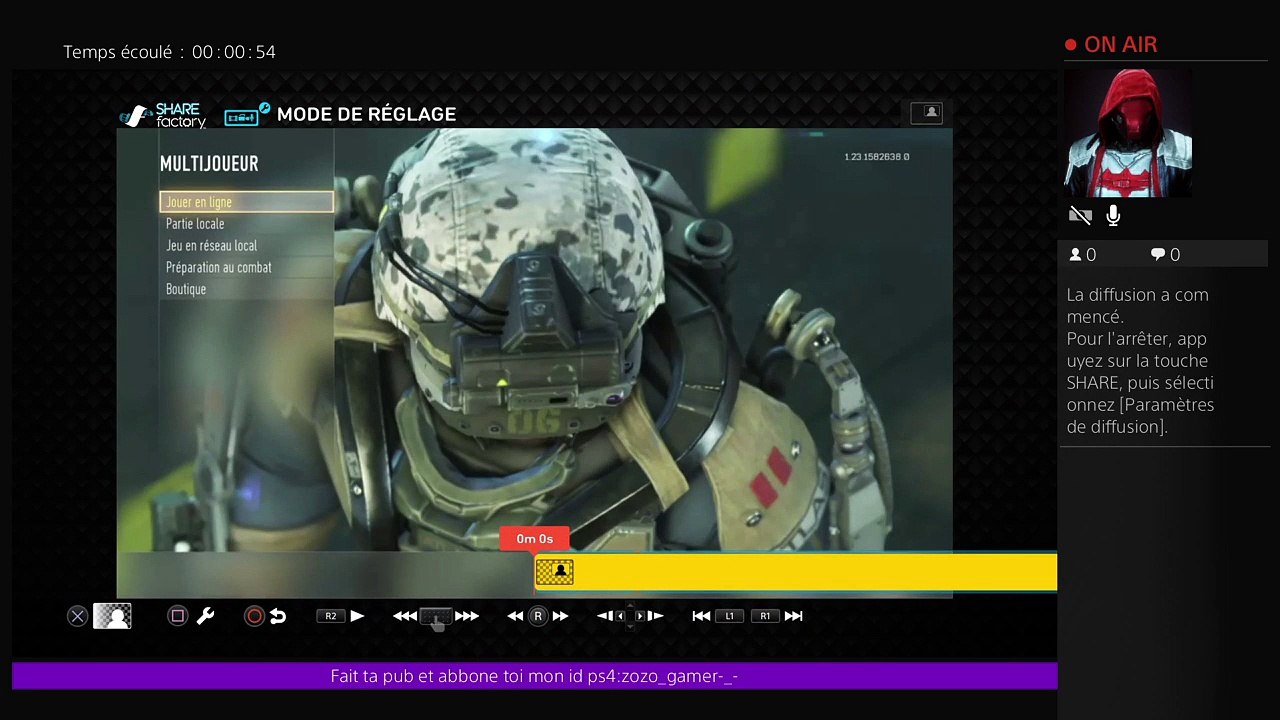Viewport: 1280px width, 720px height.
Task: Click the version number '1.23.1582638.0'
Action: tap(877, 157)
